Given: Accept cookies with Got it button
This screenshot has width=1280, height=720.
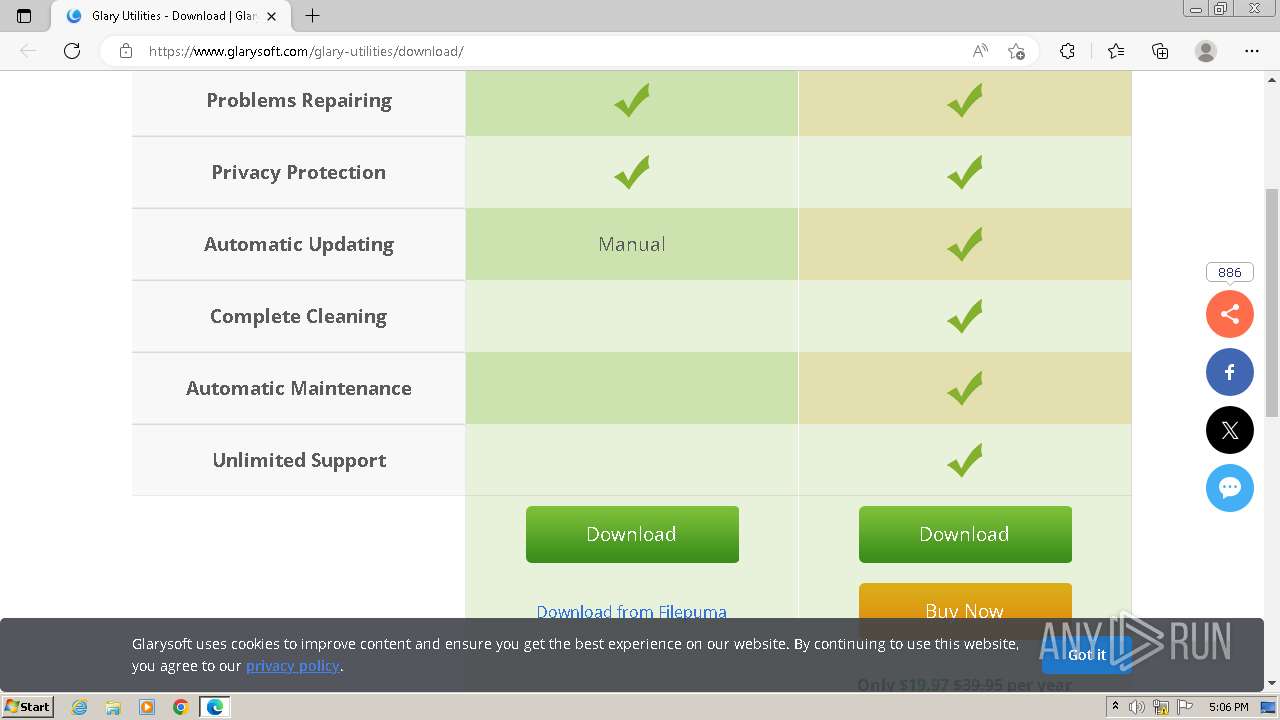Looking at the screenshot, I should 1087,654.
